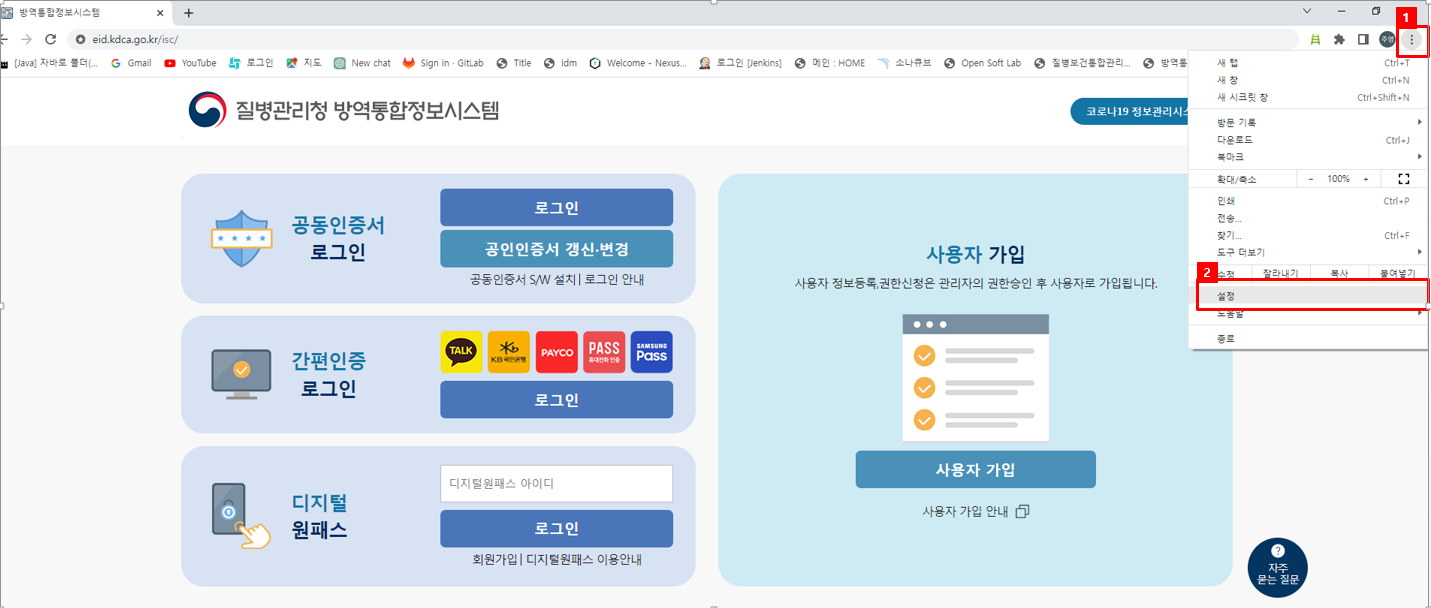Open the 회원가입 link

click(x=496, y=560)
